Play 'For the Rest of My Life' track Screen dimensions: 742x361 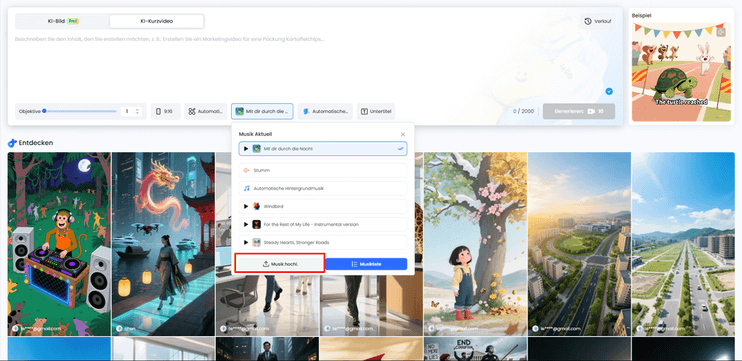246,224
